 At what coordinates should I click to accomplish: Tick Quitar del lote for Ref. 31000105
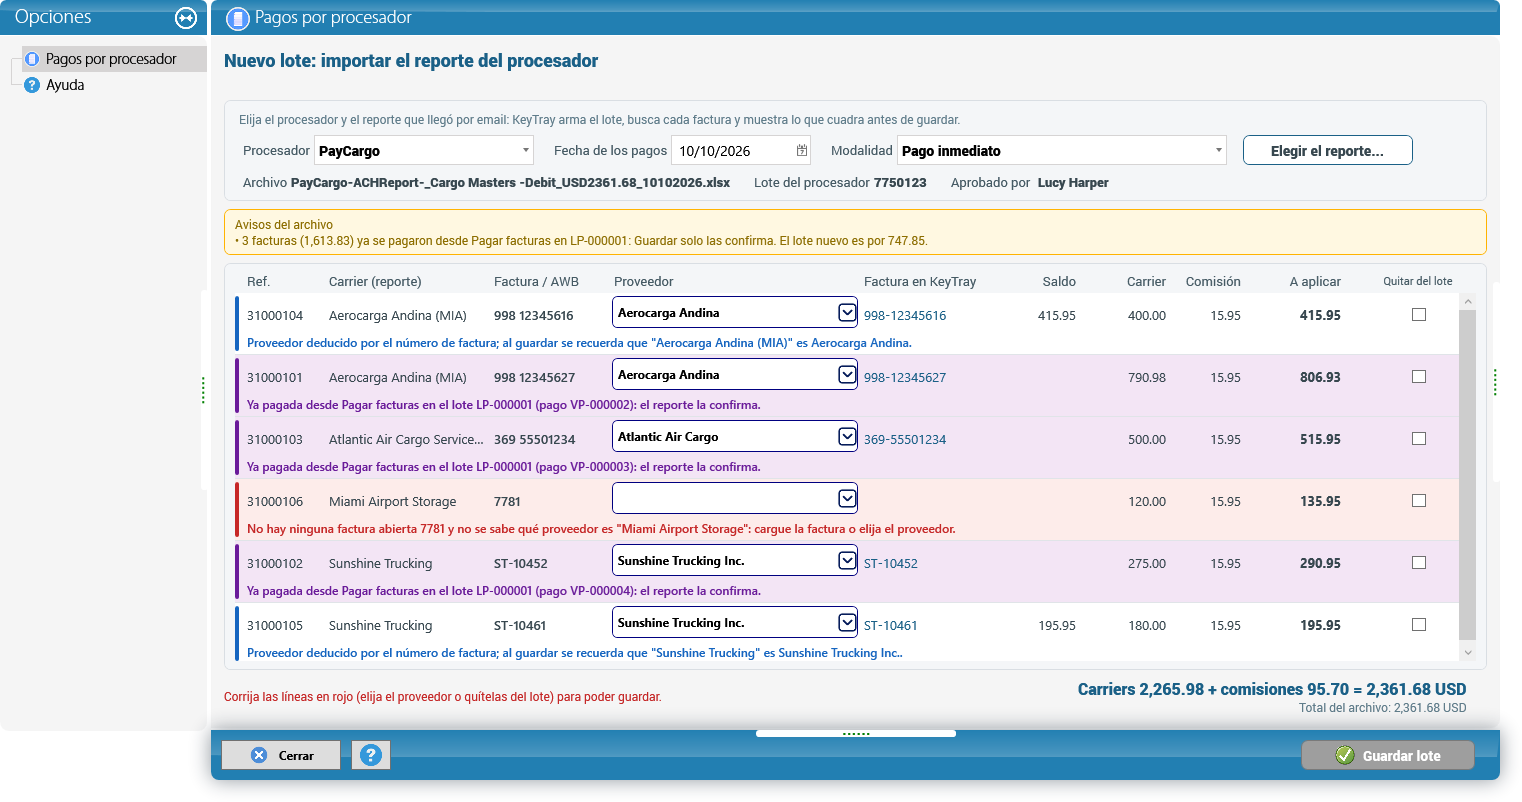coord(1419,624)
